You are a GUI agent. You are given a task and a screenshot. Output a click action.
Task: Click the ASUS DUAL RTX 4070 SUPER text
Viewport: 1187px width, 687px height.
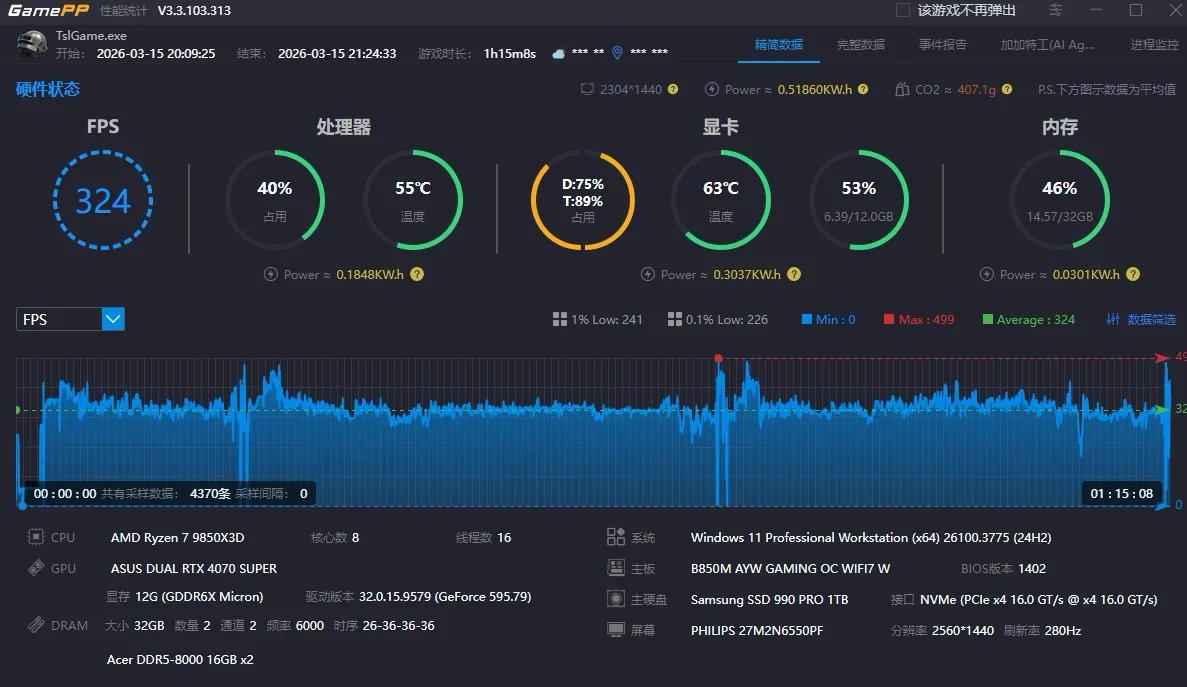point(194,568)
